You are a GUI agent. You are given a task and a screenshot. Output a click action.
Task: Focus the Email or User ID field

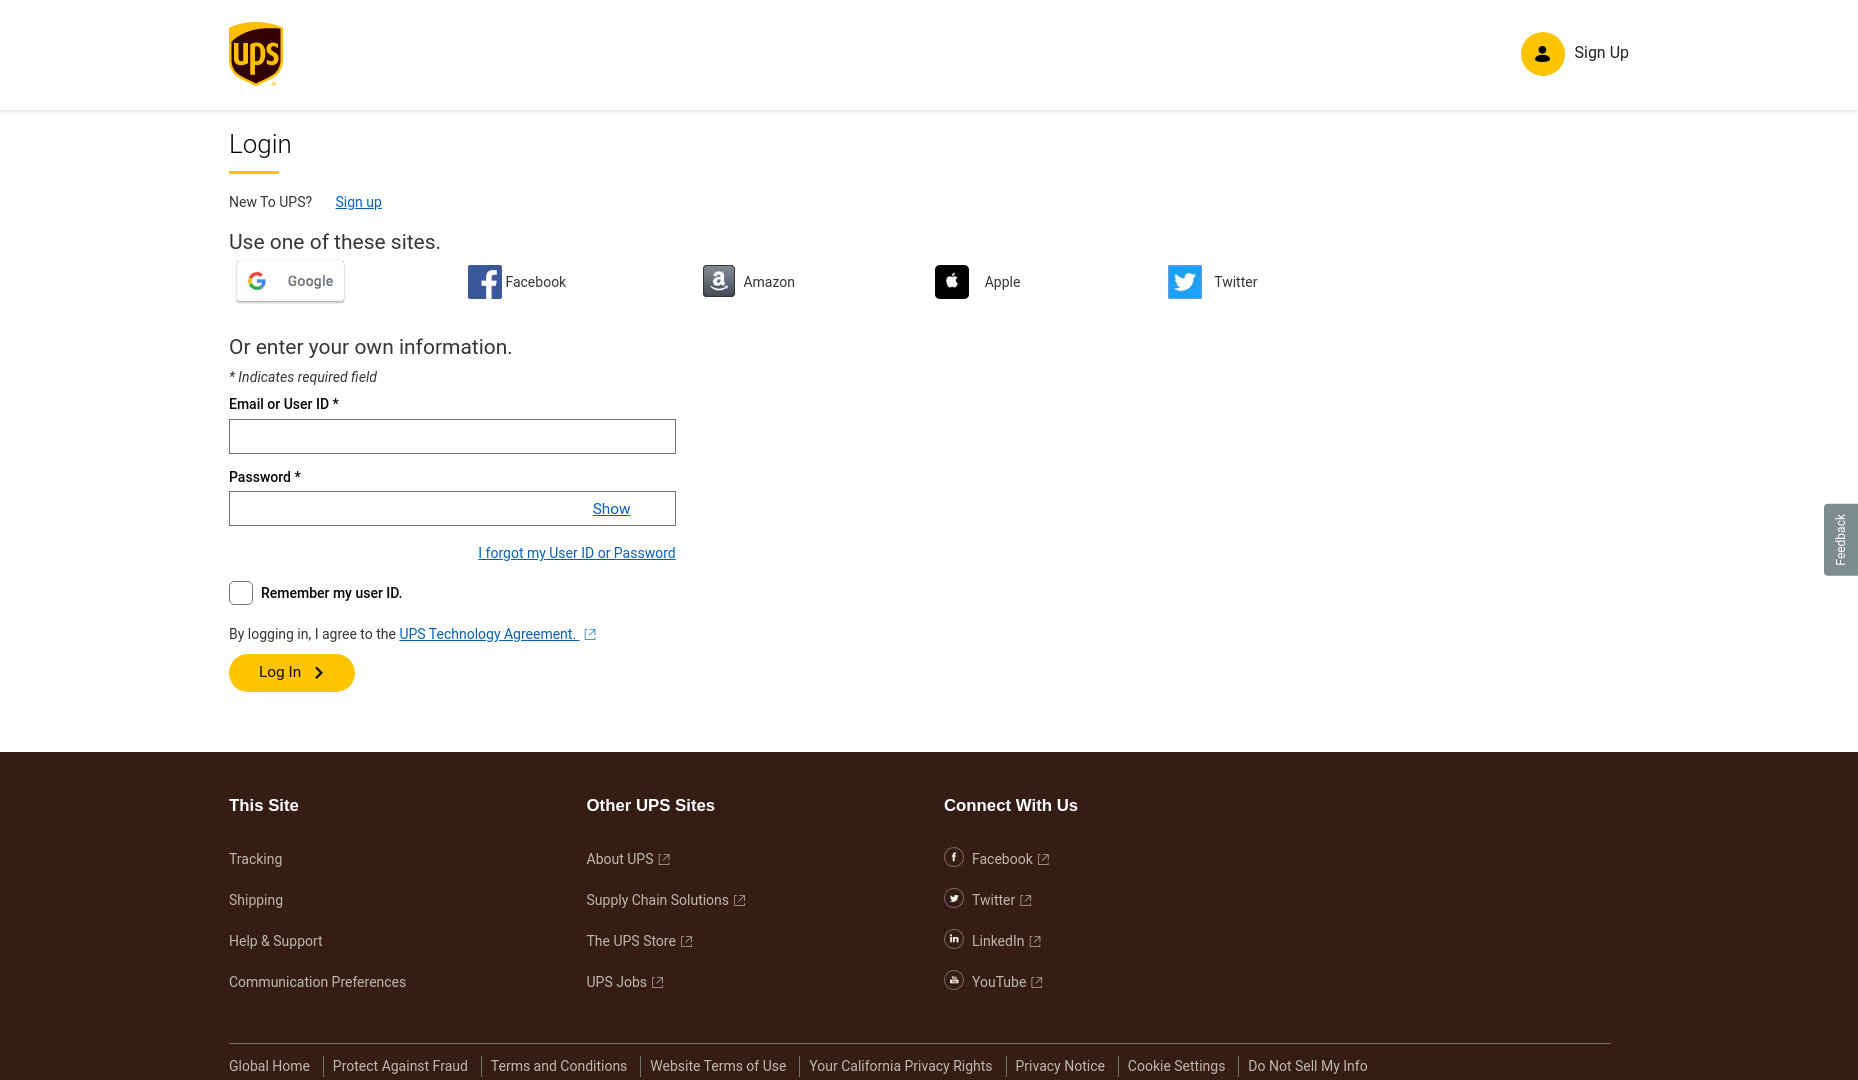tap(452, 436)
